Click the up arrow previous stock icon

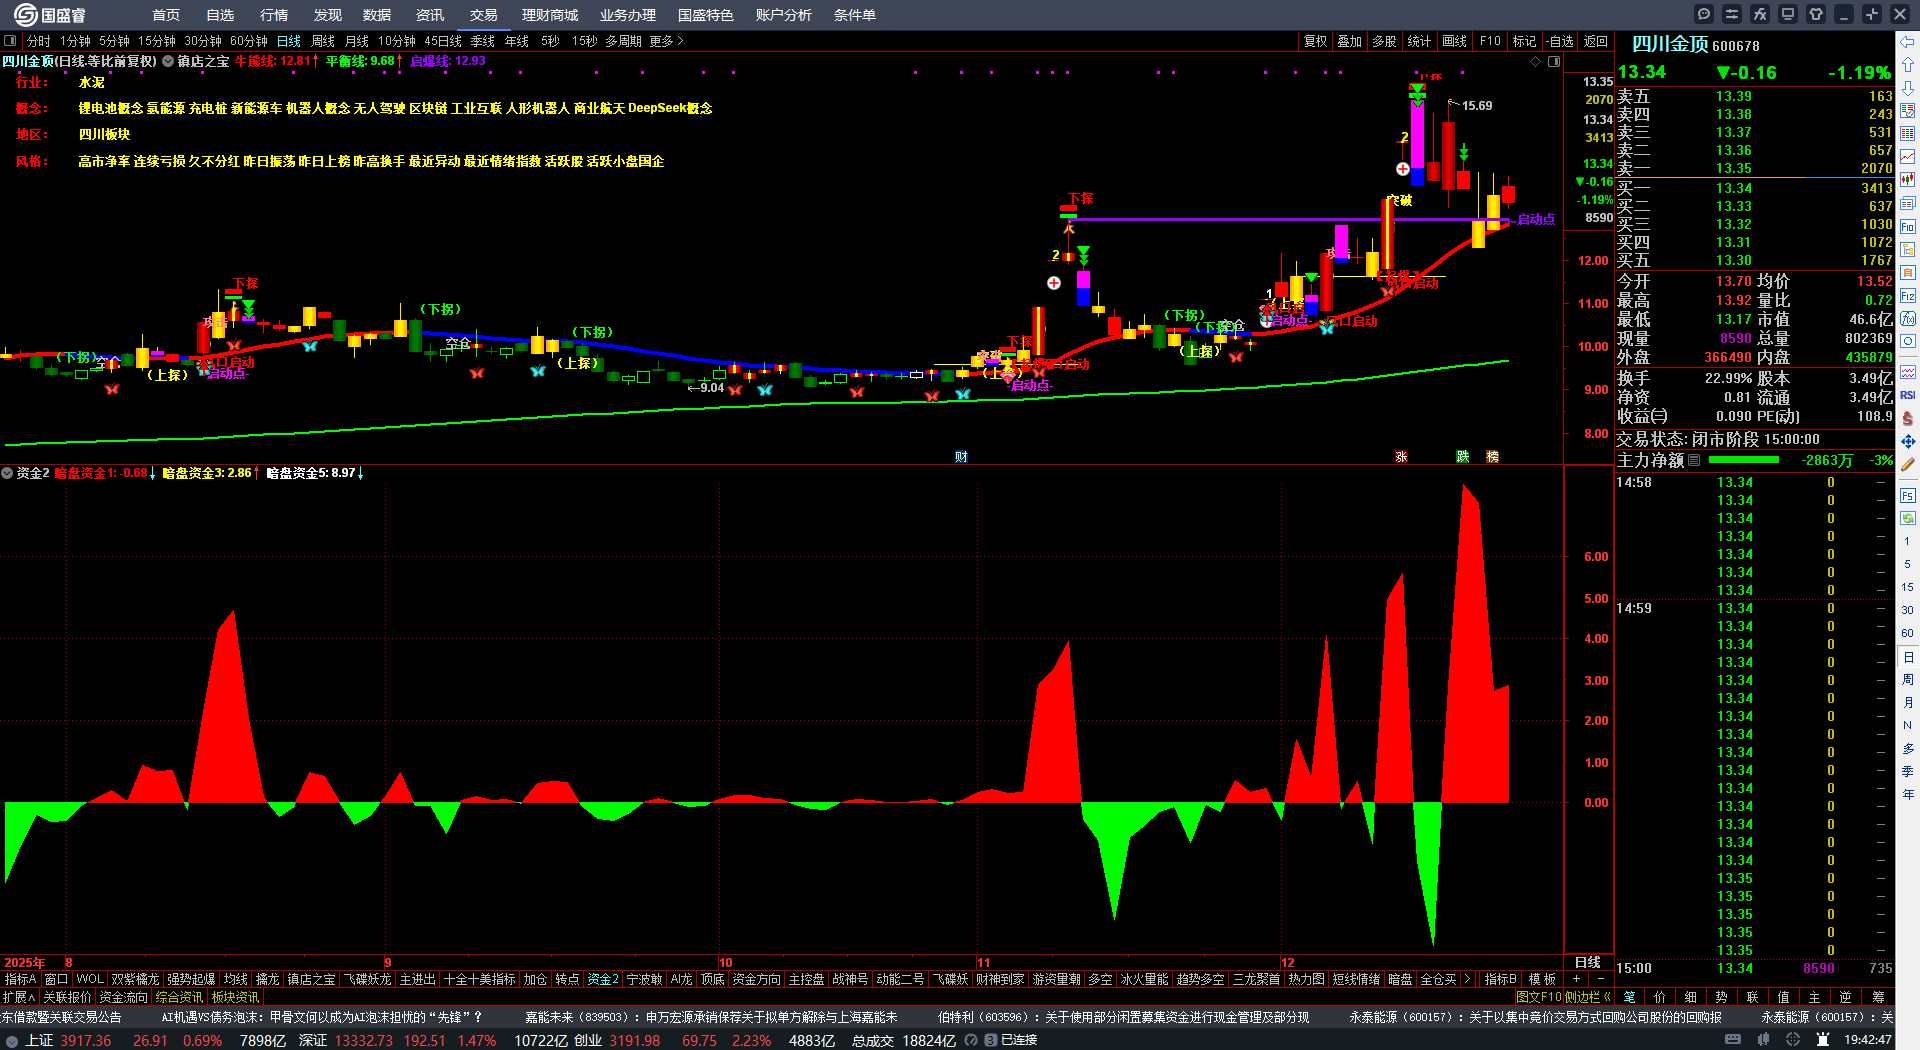click(x=1908, y=64)
